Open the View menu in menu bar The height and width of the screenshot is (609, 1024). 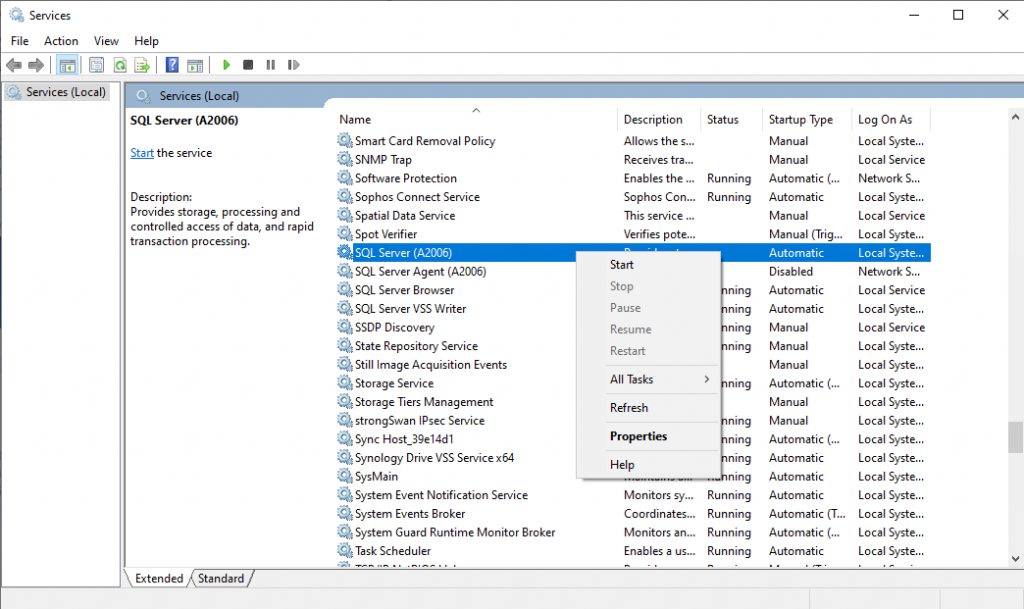tap(106, 41)
